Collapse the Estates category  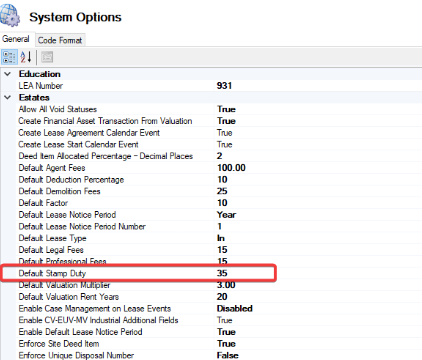[x=7, y=97]
